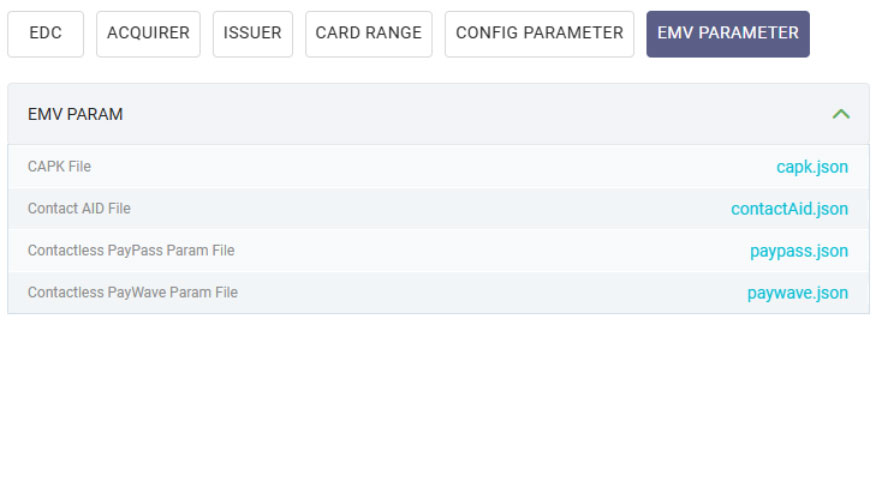Image resolution: width=876 pixels, height=494 pixels.
Task: Switch to the EDC tab
Action: (45, 34)
